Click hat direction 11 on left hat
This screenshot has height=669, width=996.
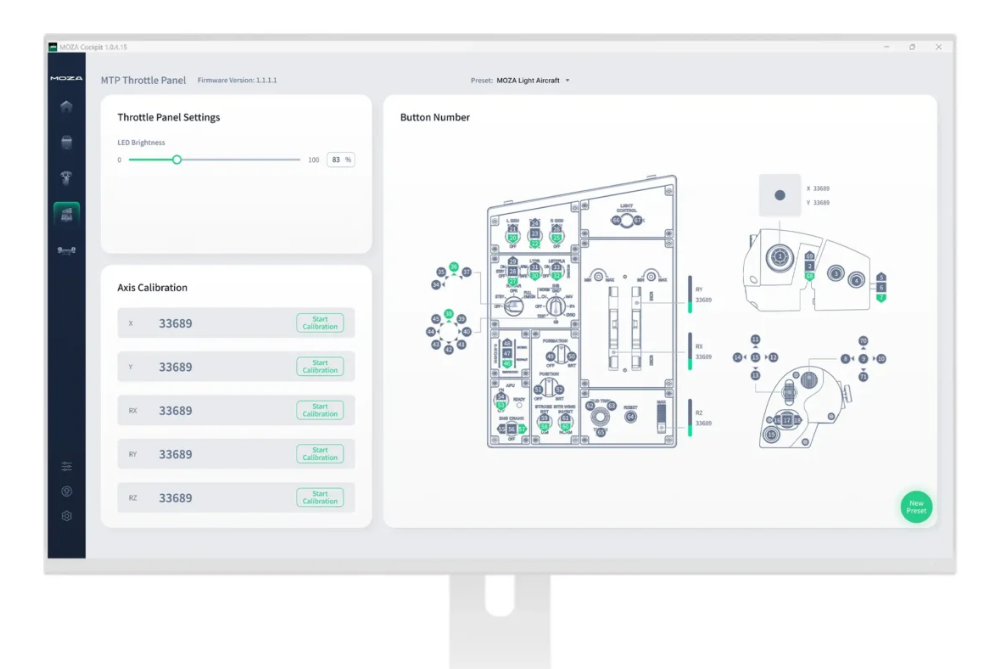(x=755, y=340)
